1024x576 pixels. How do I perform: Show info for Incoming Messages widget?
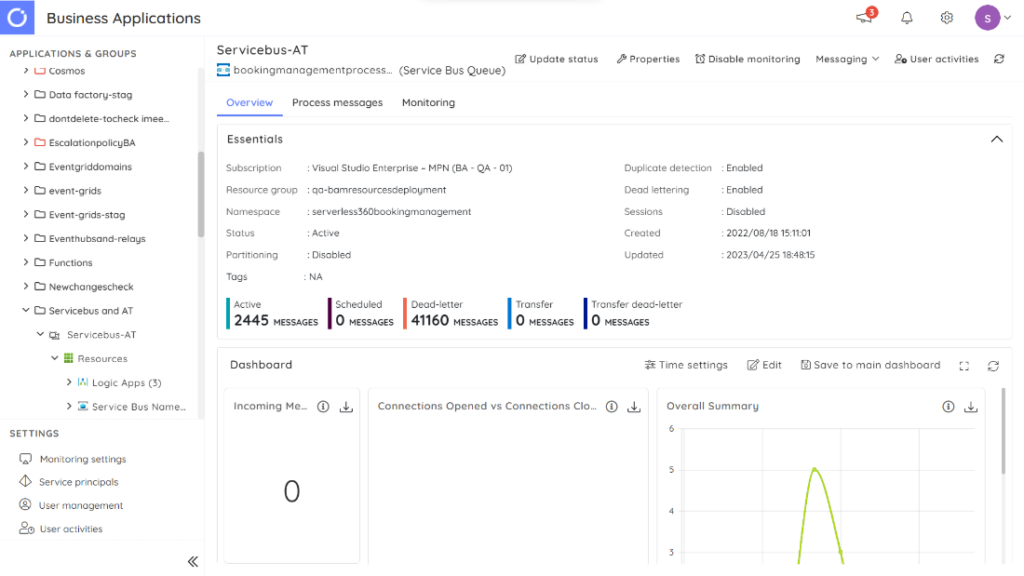[323, 406]
